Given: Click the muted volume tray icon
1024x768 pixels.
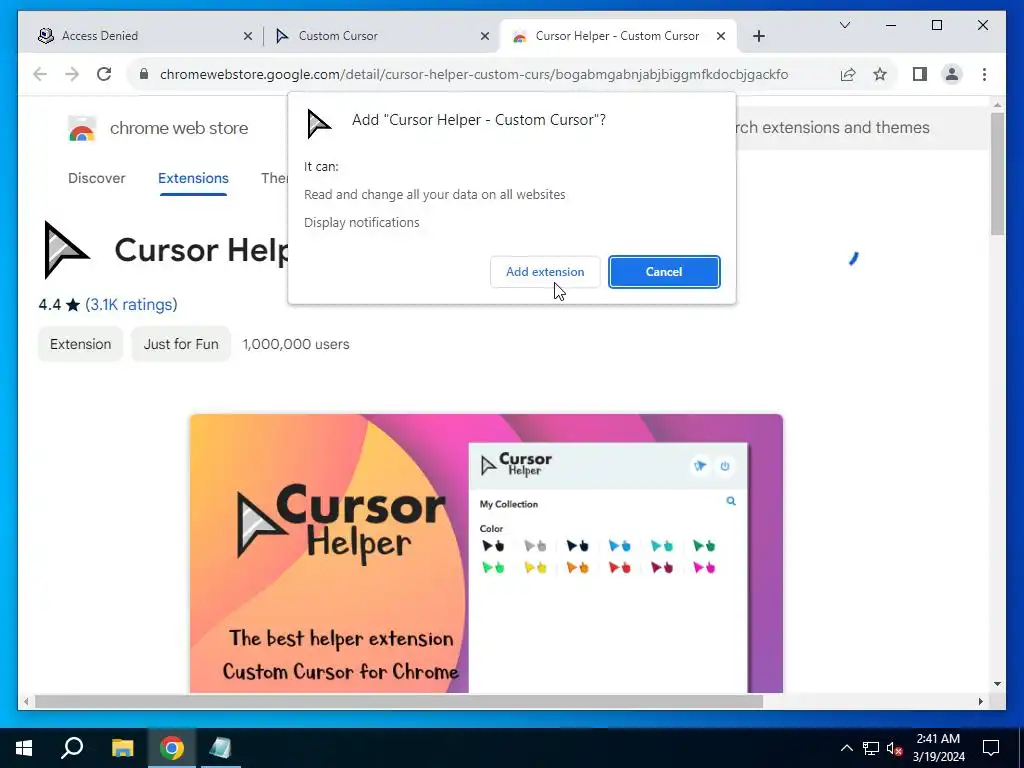Looking at the screenshot, I should point(894,748).
